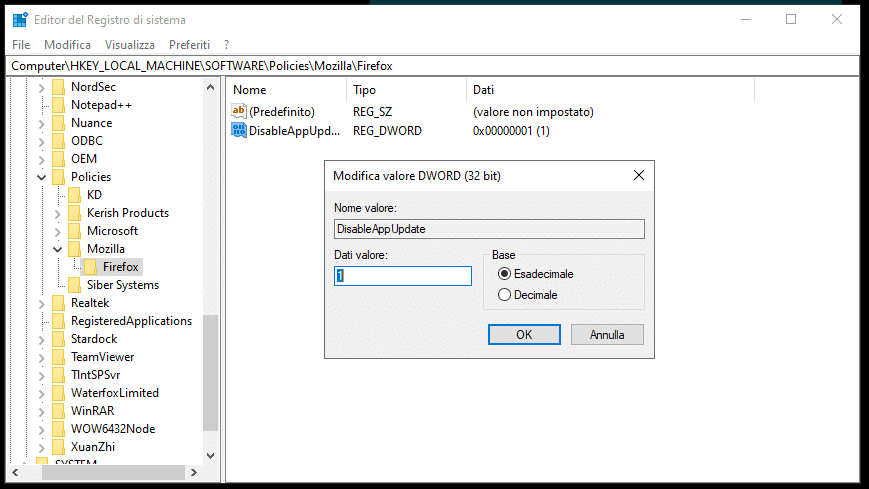The image size is (869, 489).
Task: Select the Esadecimale radio button
Action: (x=504, y=274)
